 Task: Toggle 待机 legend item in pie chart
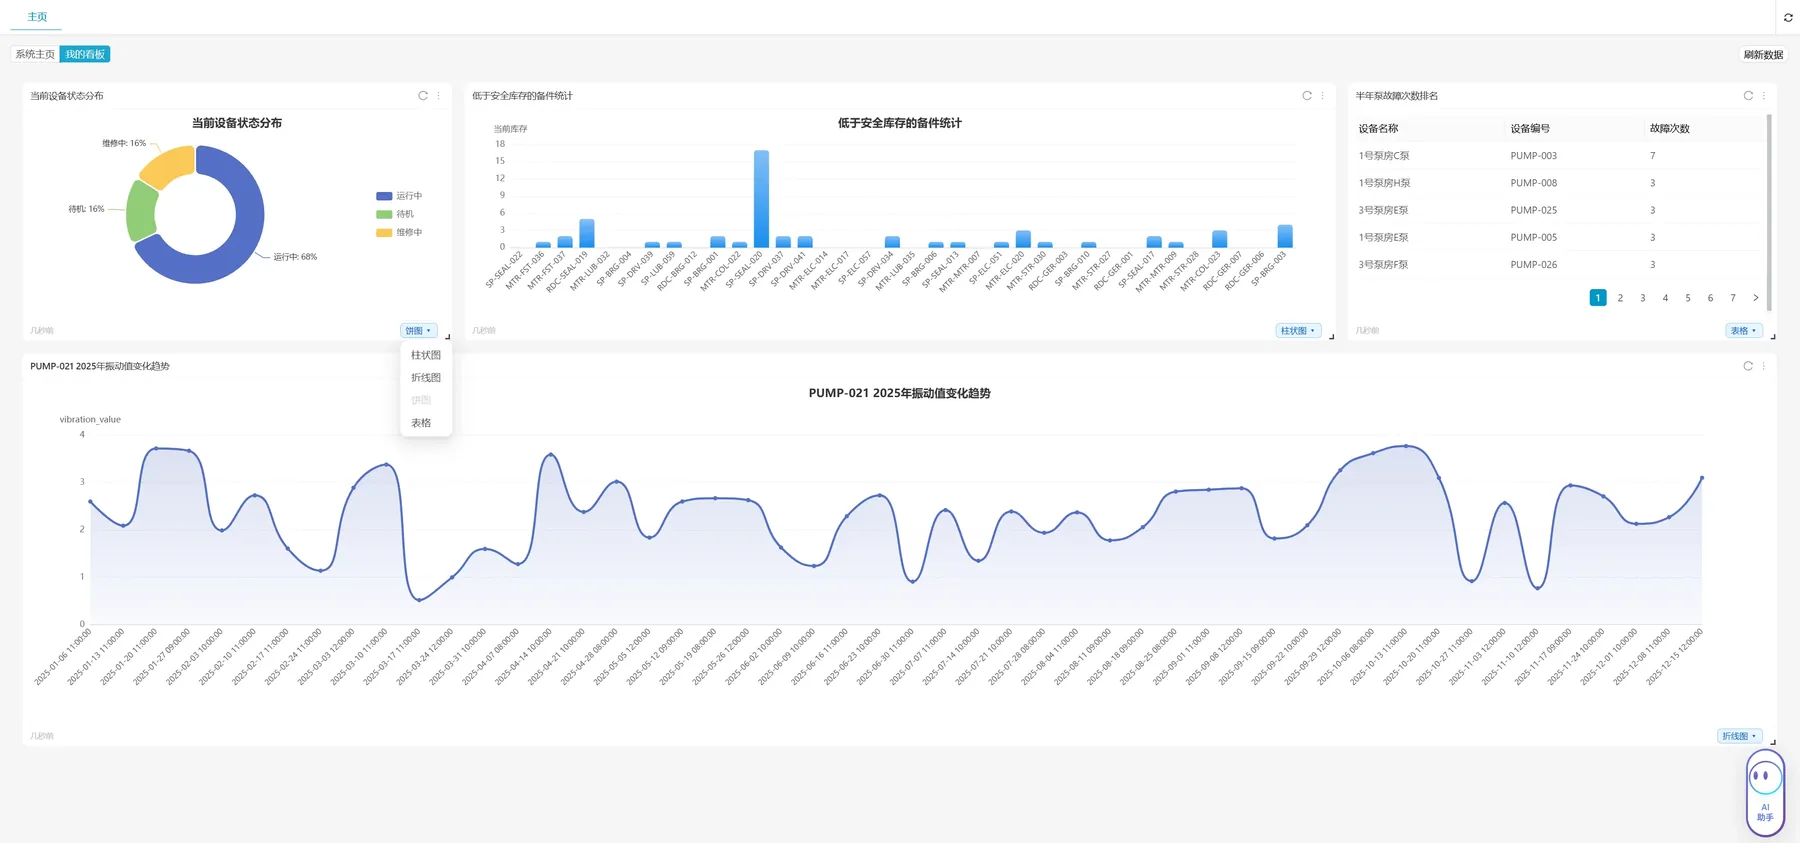point(395,214)
